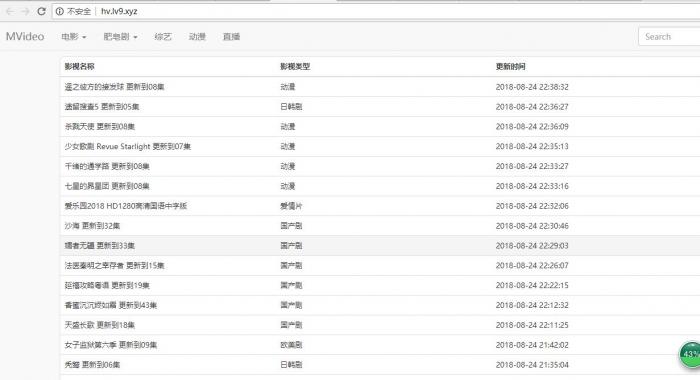Open the drama dropdown next to 电影

pyautogui.click(x=121, y=37)
